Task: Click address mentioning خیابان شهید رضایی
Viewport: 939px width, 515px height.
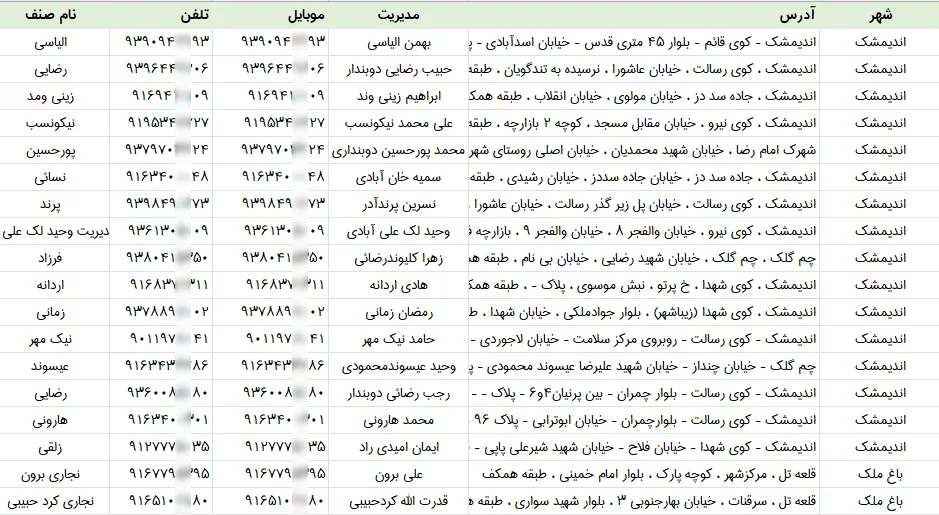Action: 644,258
